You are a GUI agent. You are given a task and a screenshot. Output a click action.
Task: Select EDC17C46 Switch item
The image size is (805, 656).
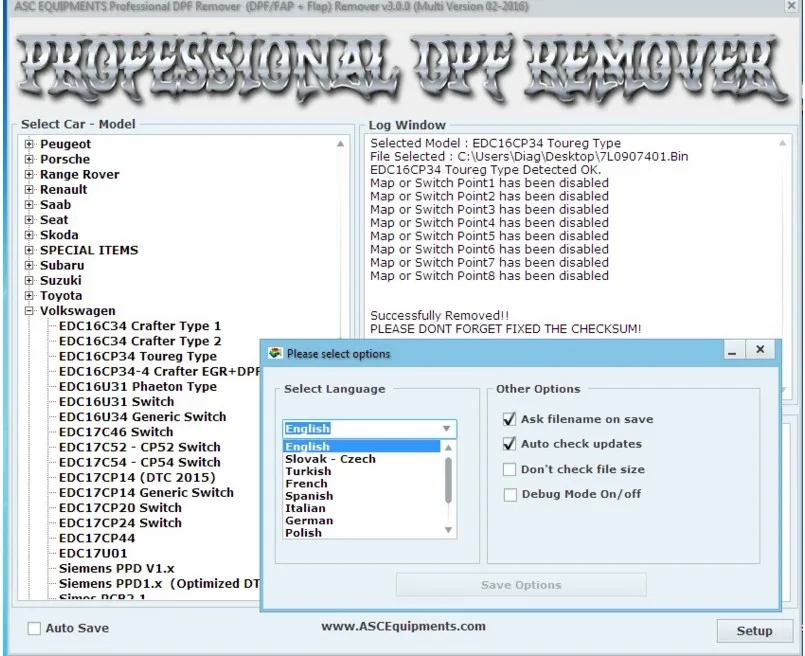116,432
